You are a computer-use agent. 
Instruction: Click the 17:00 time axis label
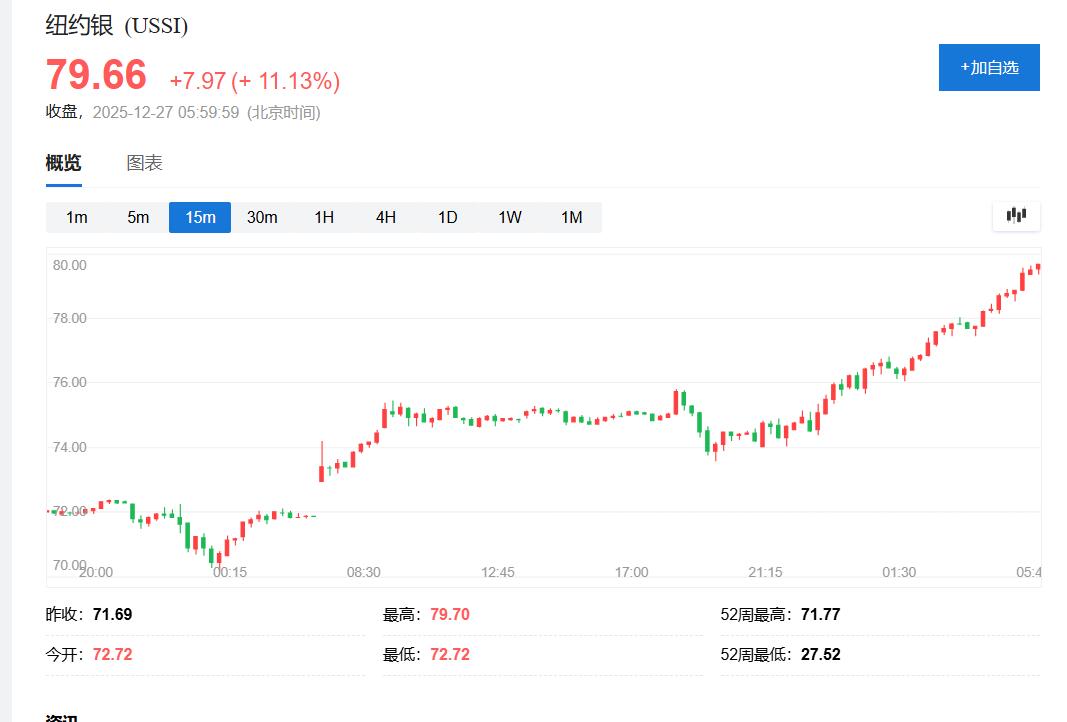631,572
